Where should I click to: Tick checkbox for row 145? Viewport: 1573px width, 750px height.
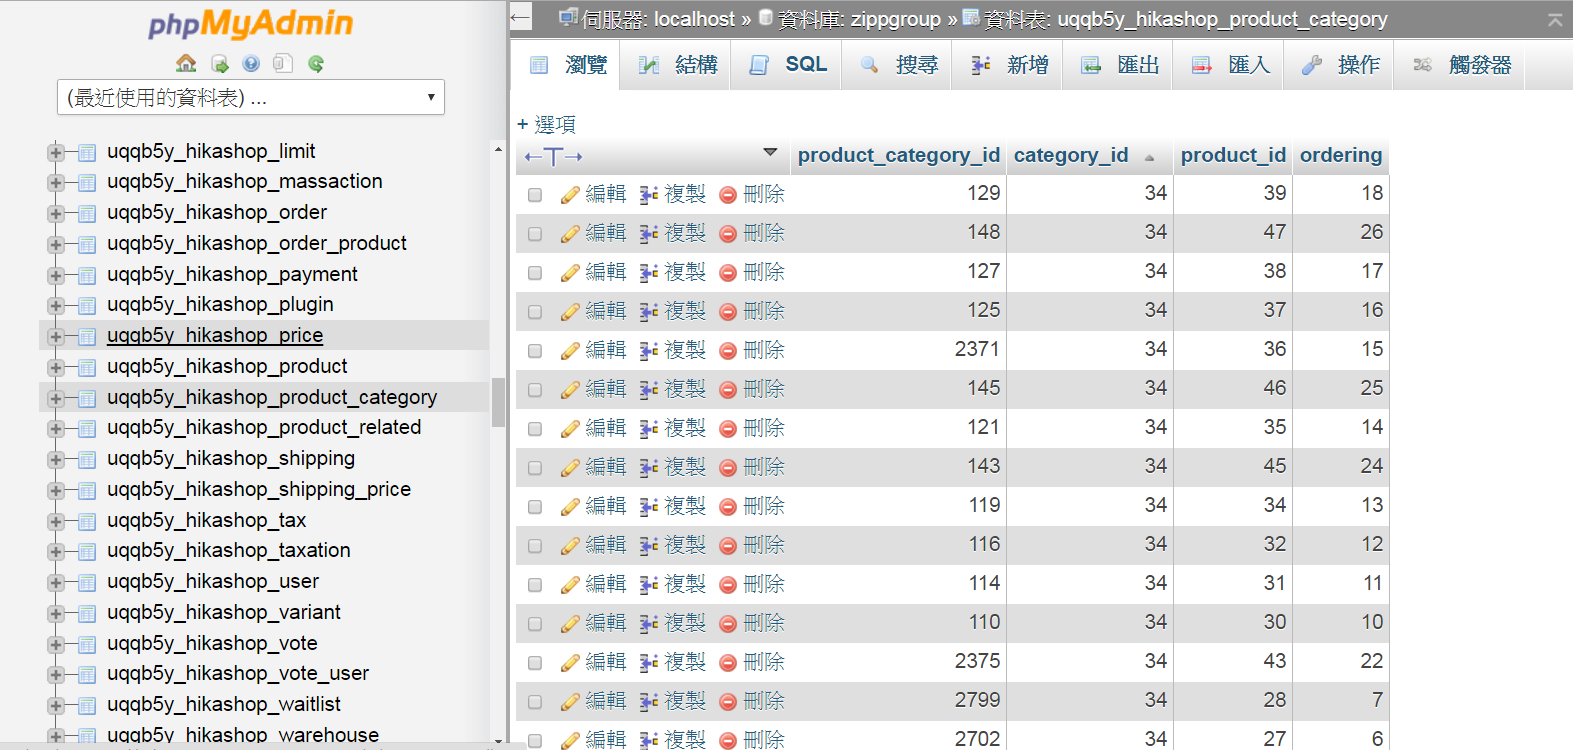pyautogui.click(x=535, y=390)
